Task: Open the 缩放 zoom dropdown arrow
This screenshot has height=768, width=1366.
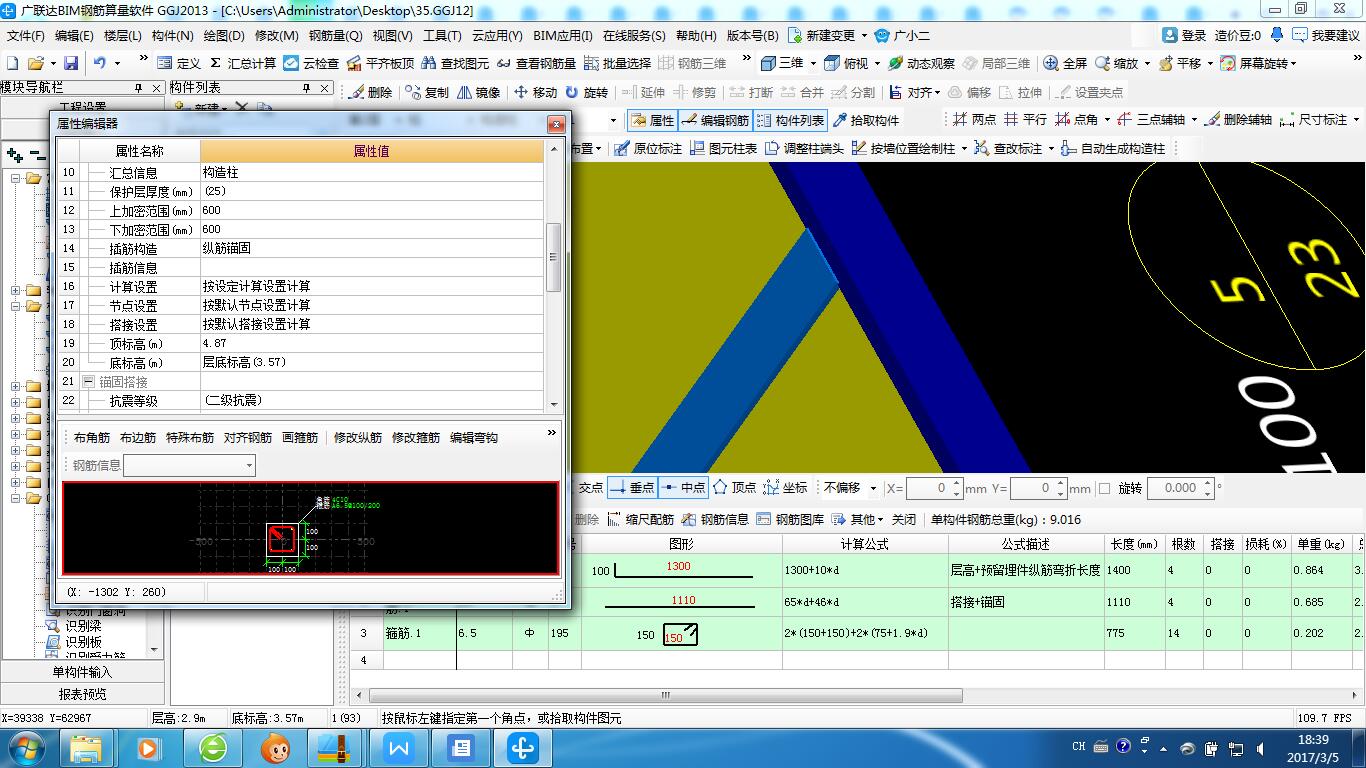Action: coord(1147,63)
